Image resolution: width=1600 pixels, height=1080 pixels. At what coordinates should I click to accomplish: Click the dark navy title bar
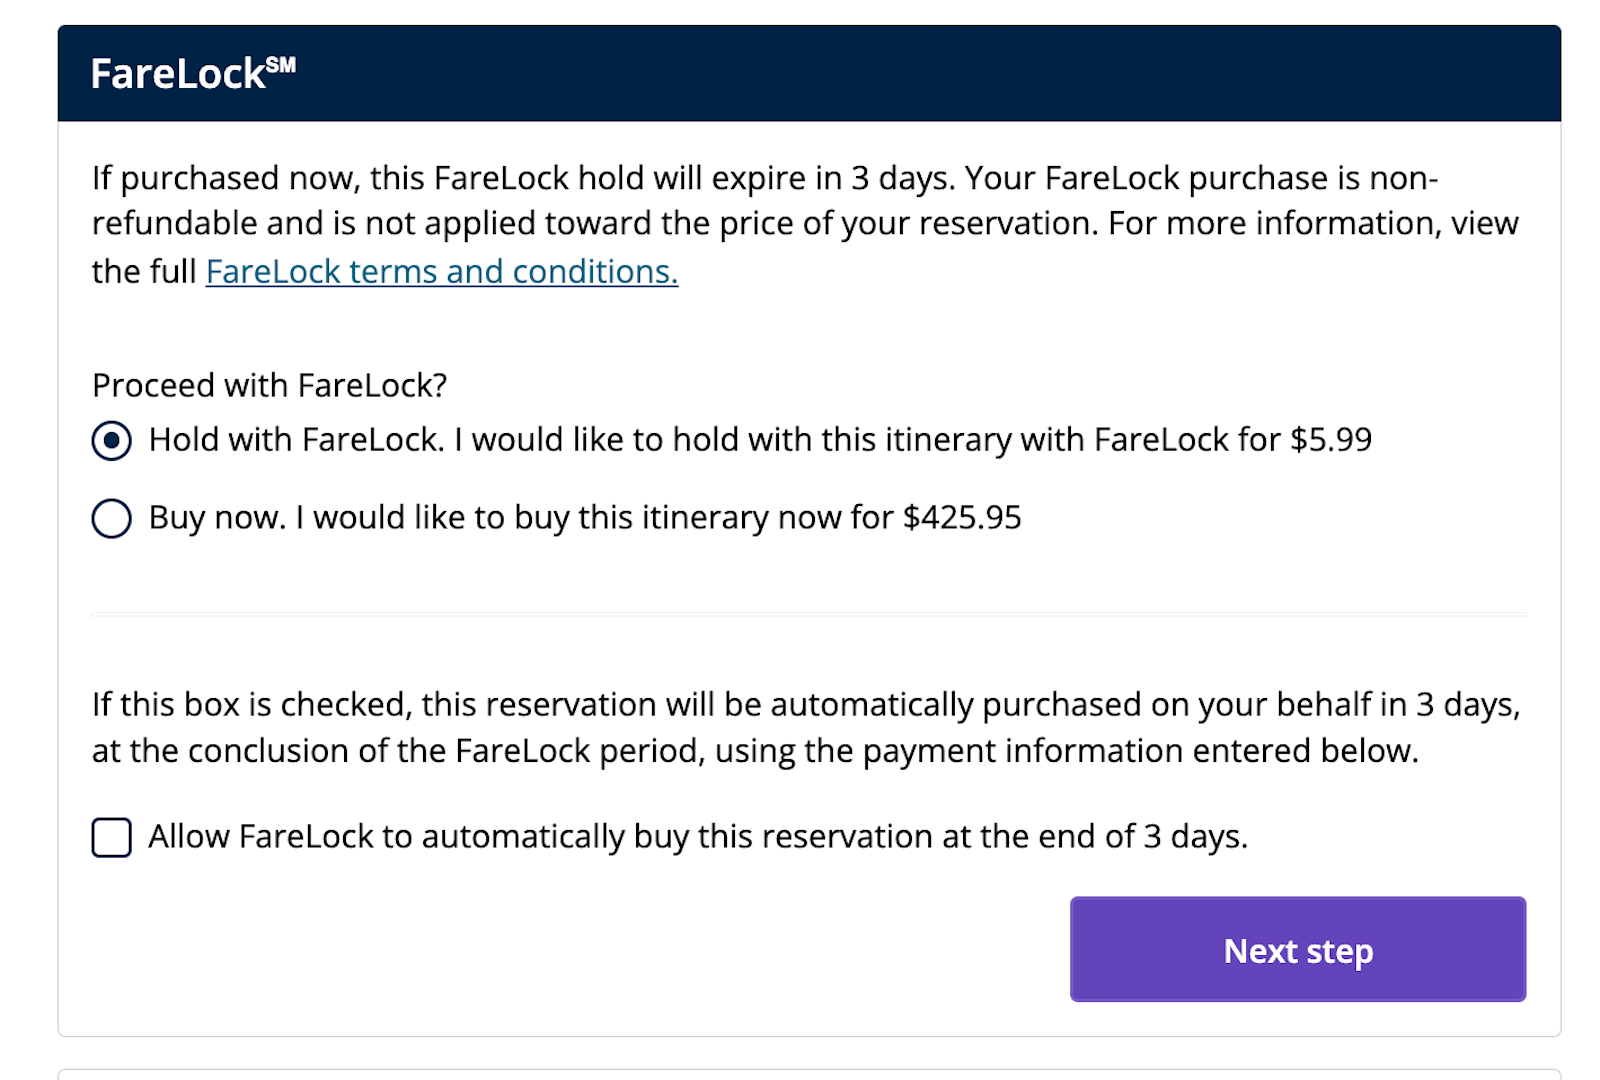(x=800, y=73)
